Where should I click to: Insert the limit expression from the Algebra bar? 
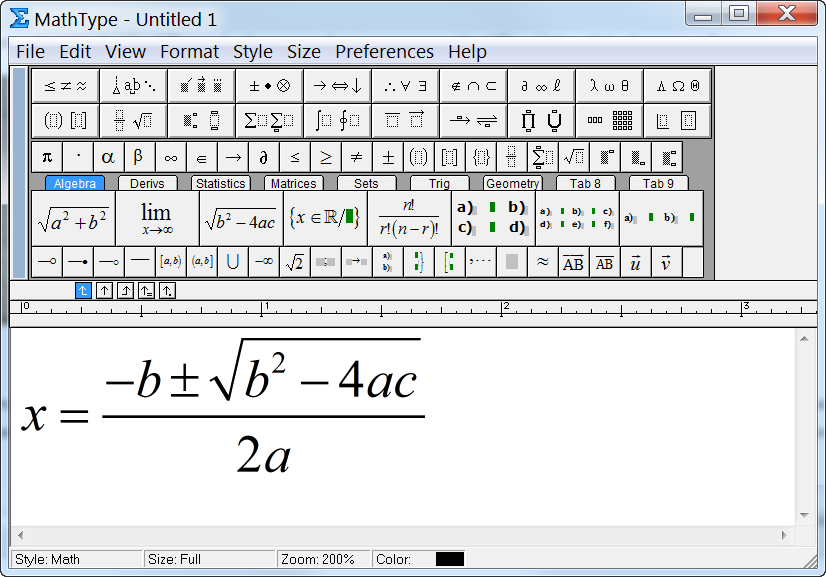155,217
